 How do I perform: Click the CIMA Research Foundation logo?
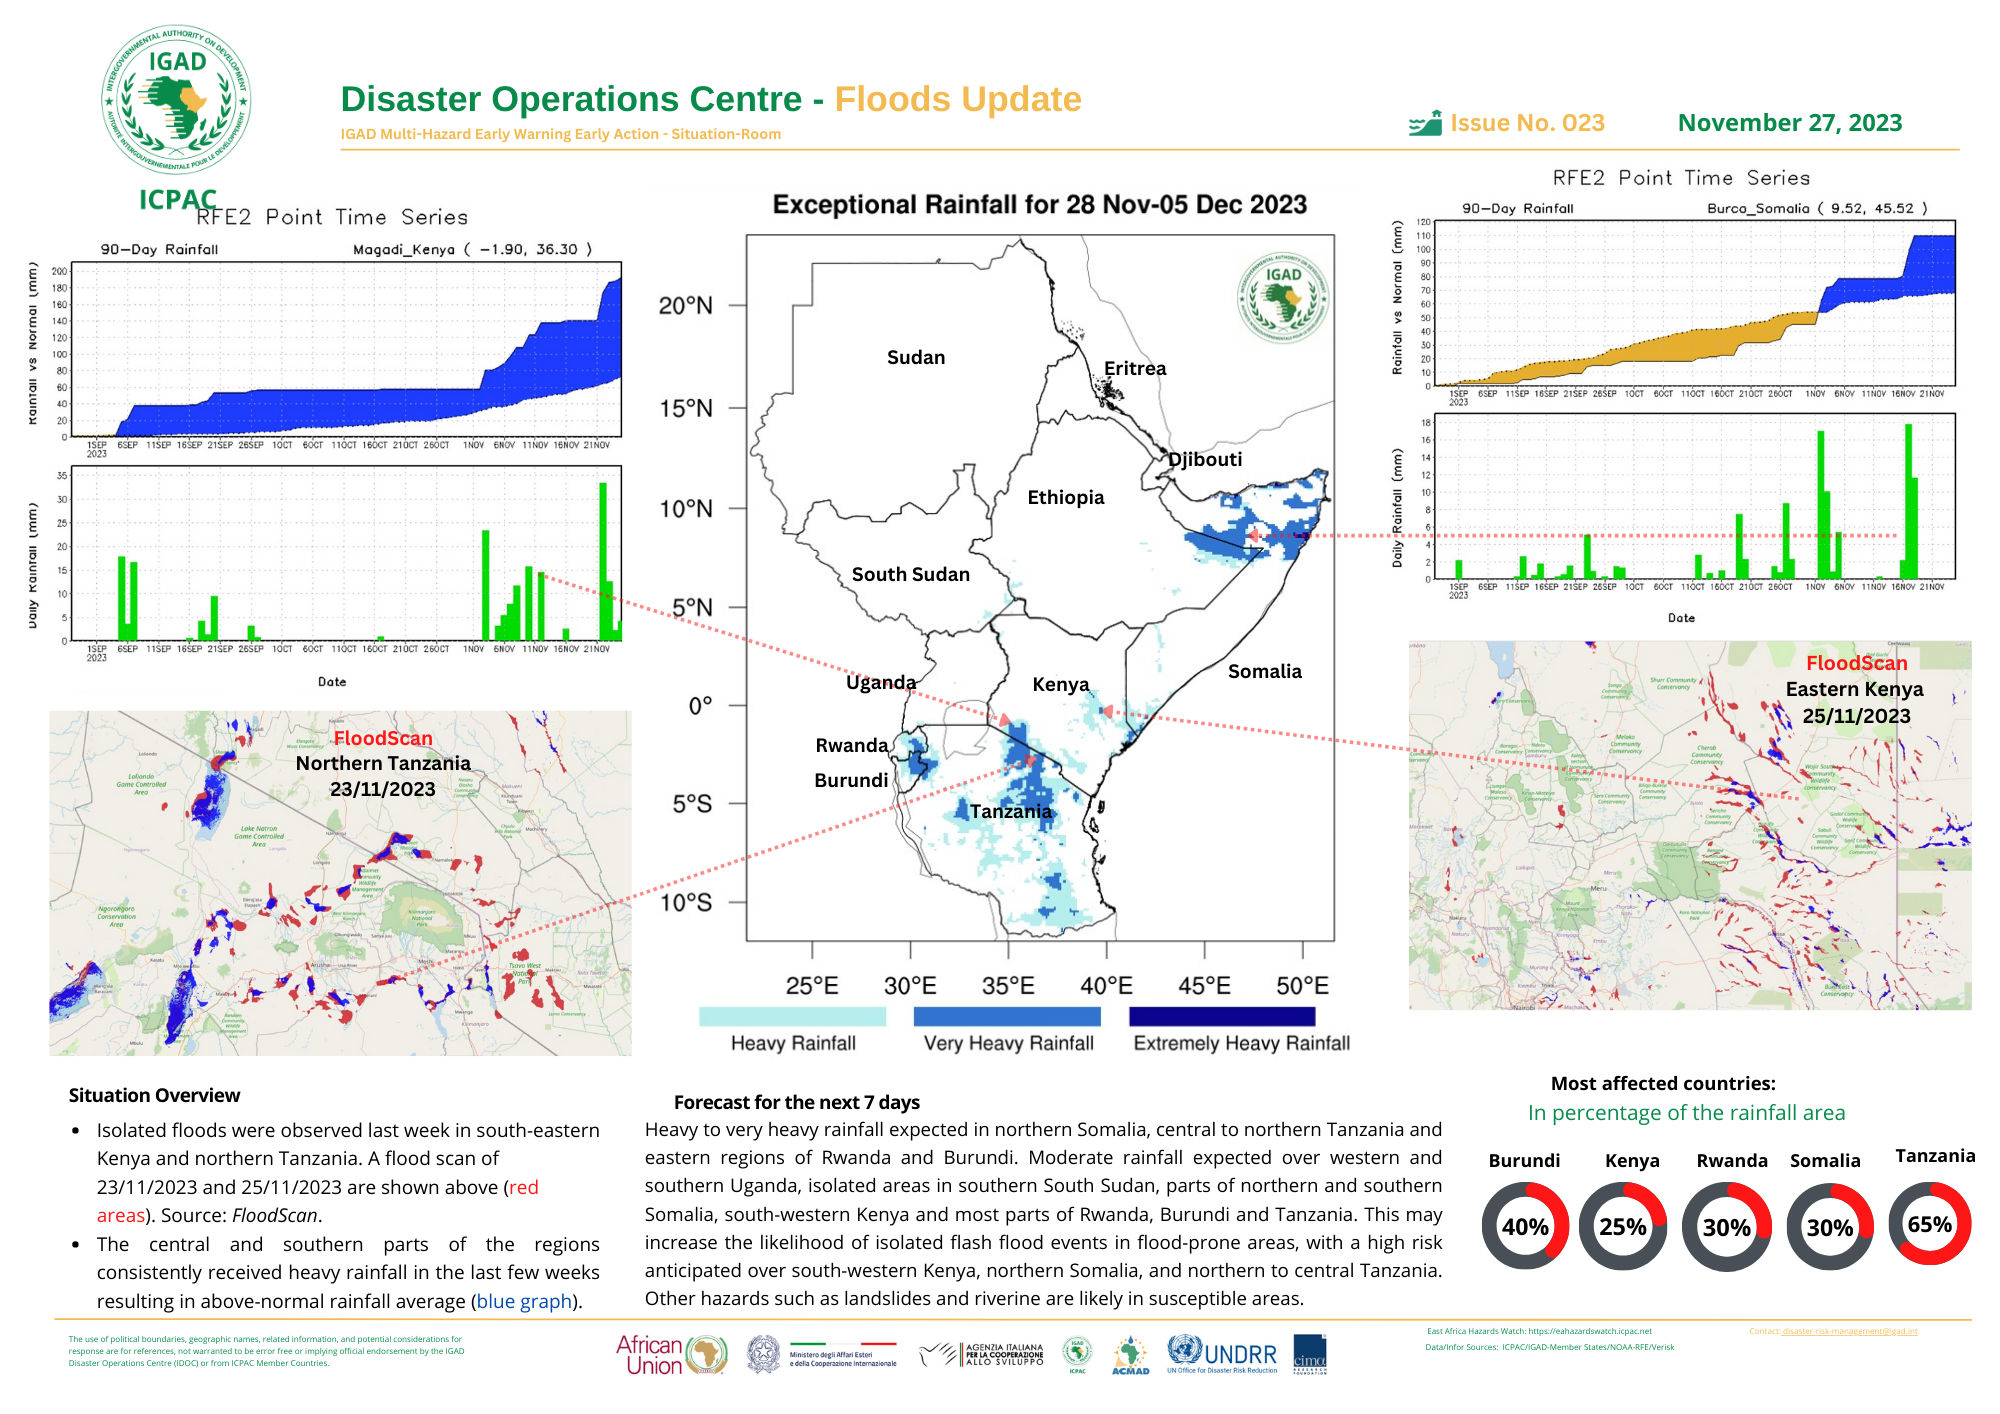(x=1309, y=1354)
